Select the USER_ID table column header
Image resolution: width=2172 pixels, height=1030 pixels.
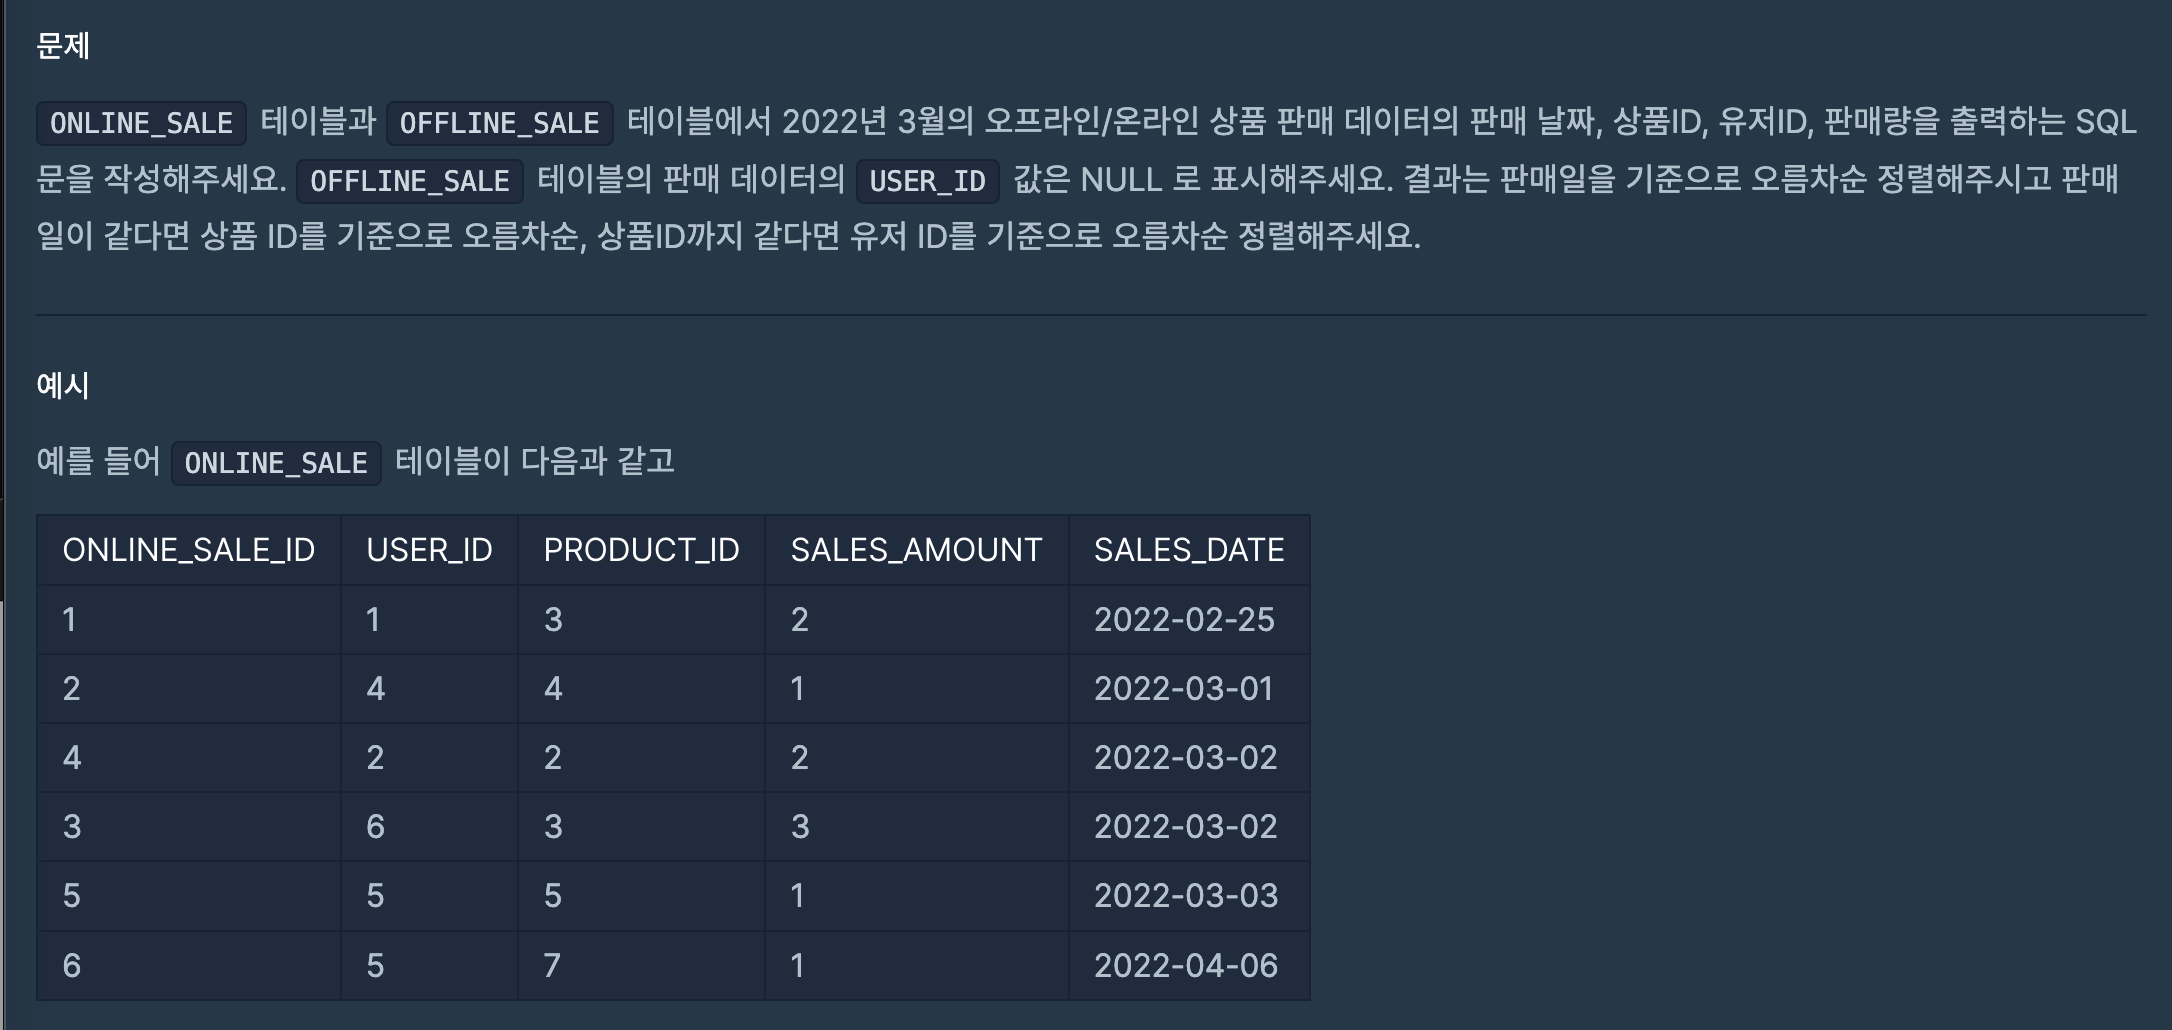pos(429,550)
